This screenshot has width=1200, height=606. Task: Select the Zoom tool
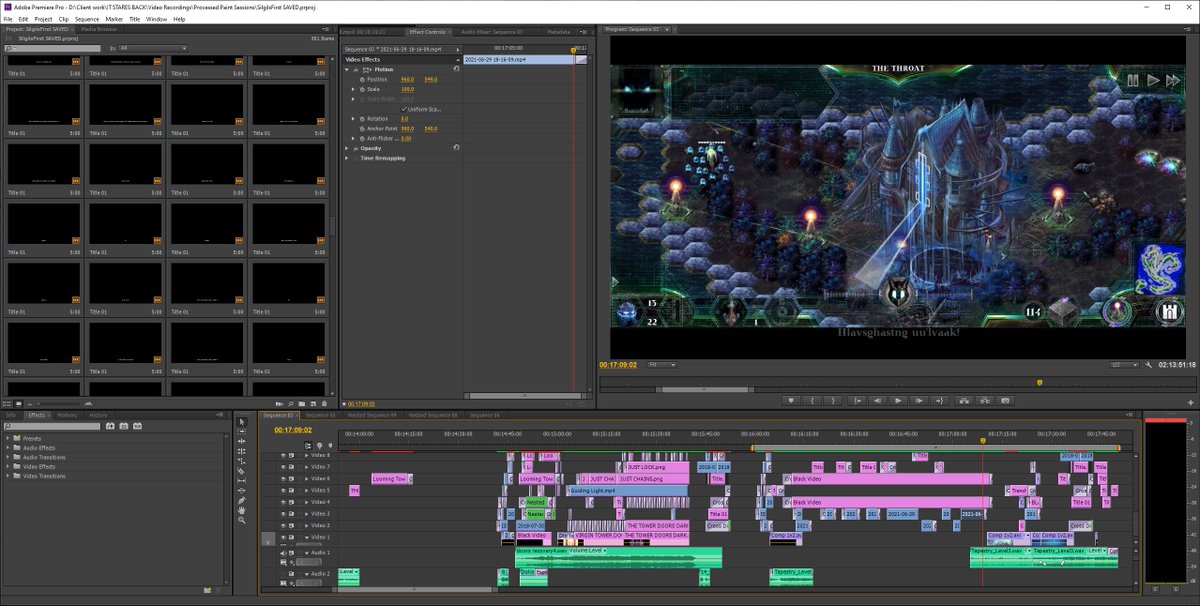pyautogui.click(x=242, y=521)
